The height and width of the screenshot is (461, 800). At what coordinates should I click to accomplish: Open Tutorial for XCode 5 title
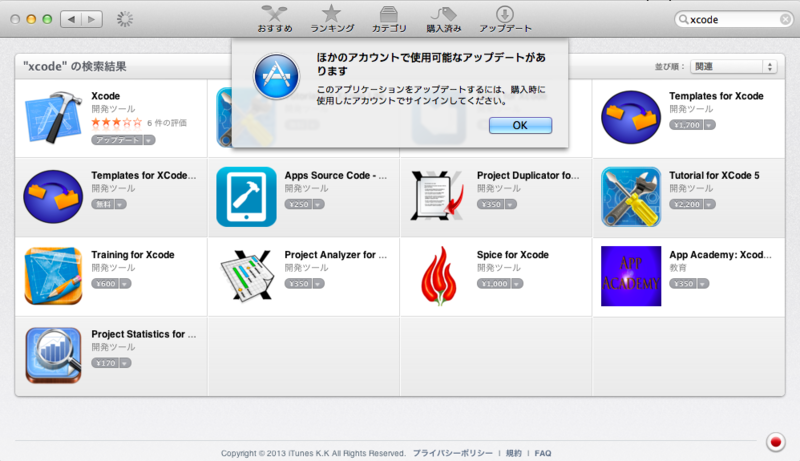[714, 175]
